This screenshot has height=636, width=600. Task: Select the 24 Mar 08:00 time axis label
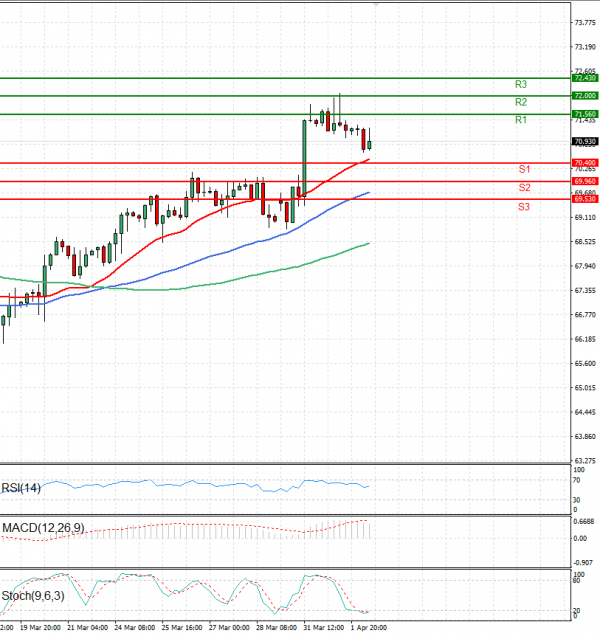[x=133, y=628]
